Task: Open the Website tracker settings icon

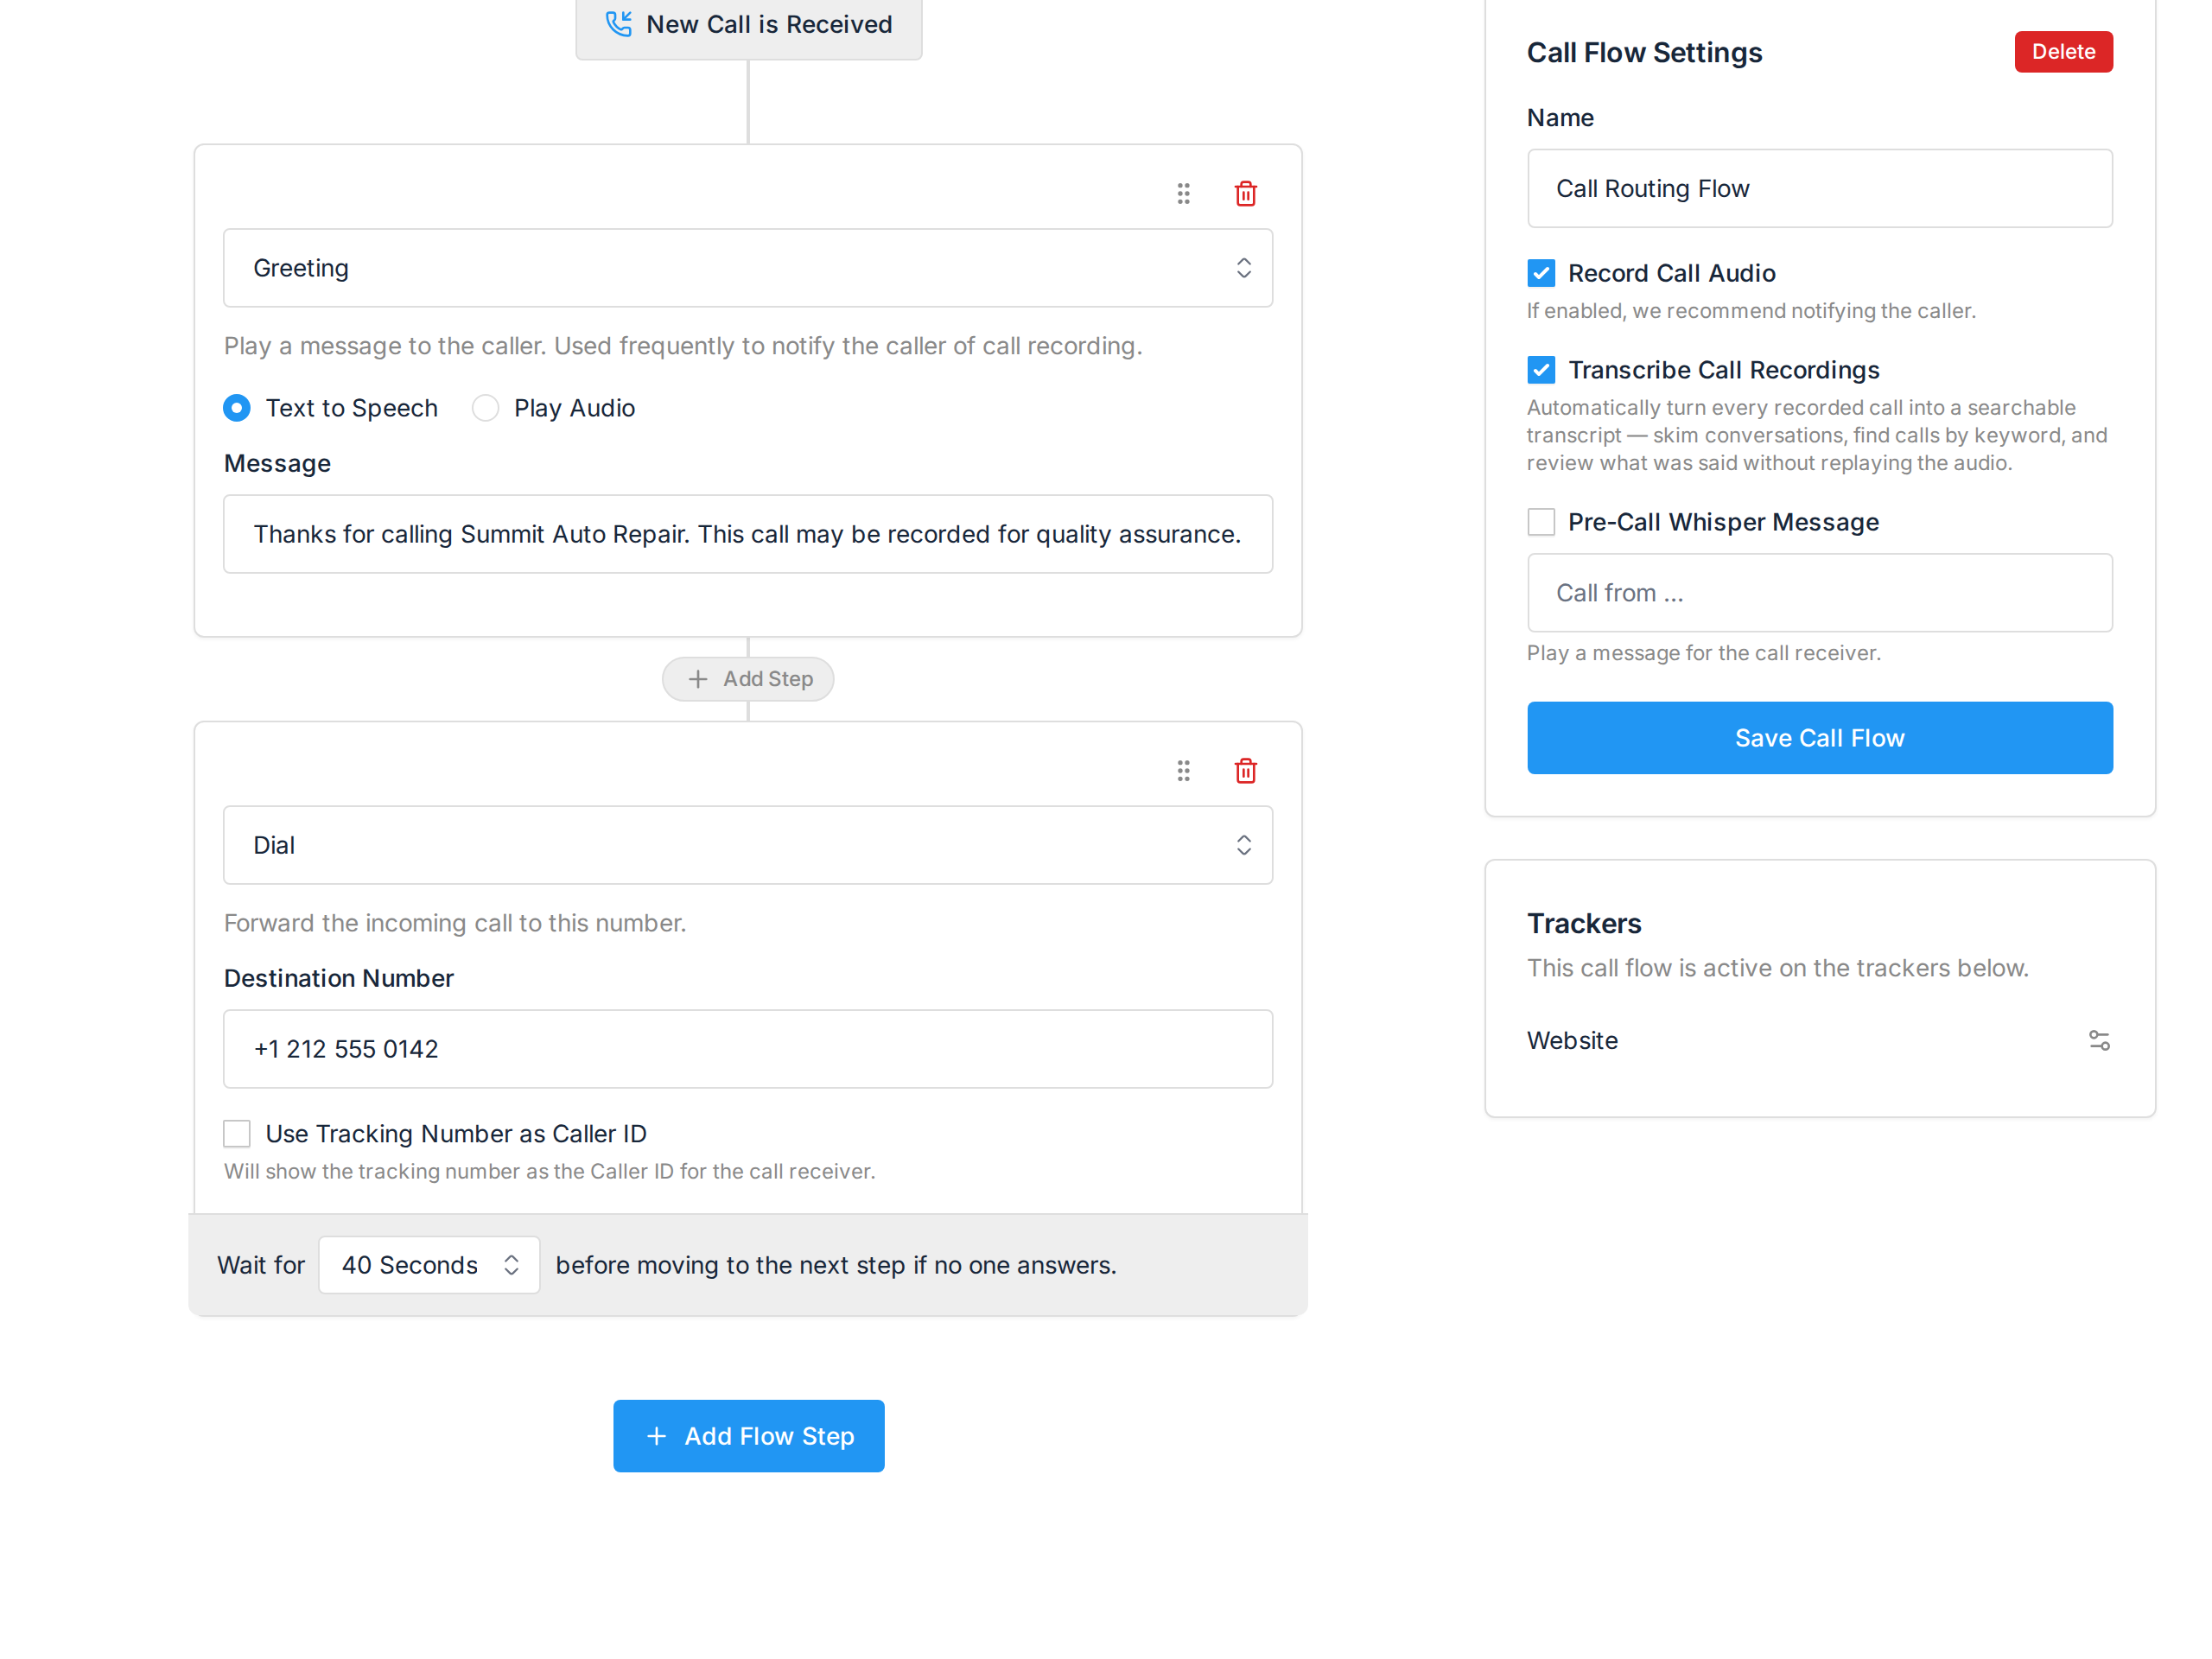Action: pos(2099,1040)
